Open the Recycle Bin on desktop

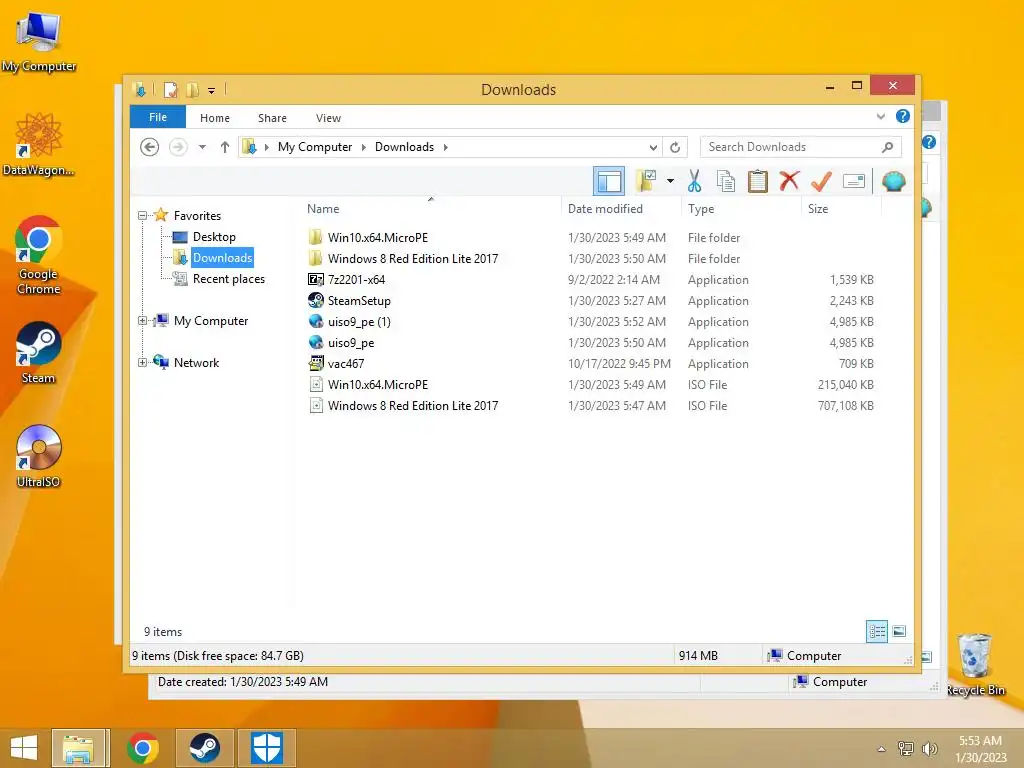click(x=975, y=665)
